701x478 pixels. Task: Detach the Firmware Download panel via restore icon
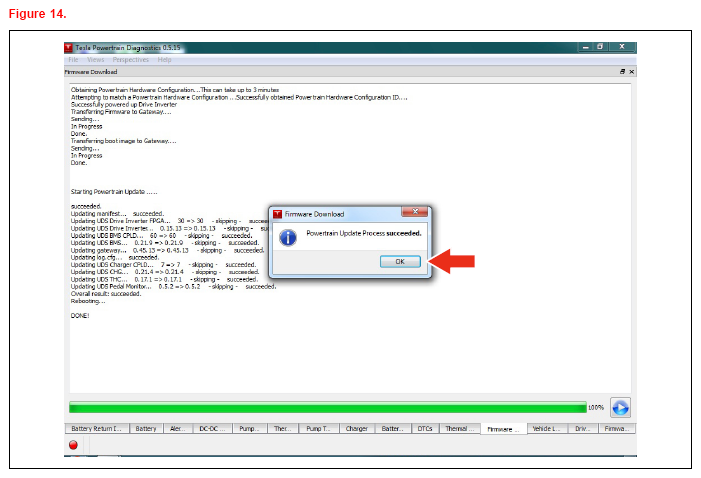pos(622,72)
